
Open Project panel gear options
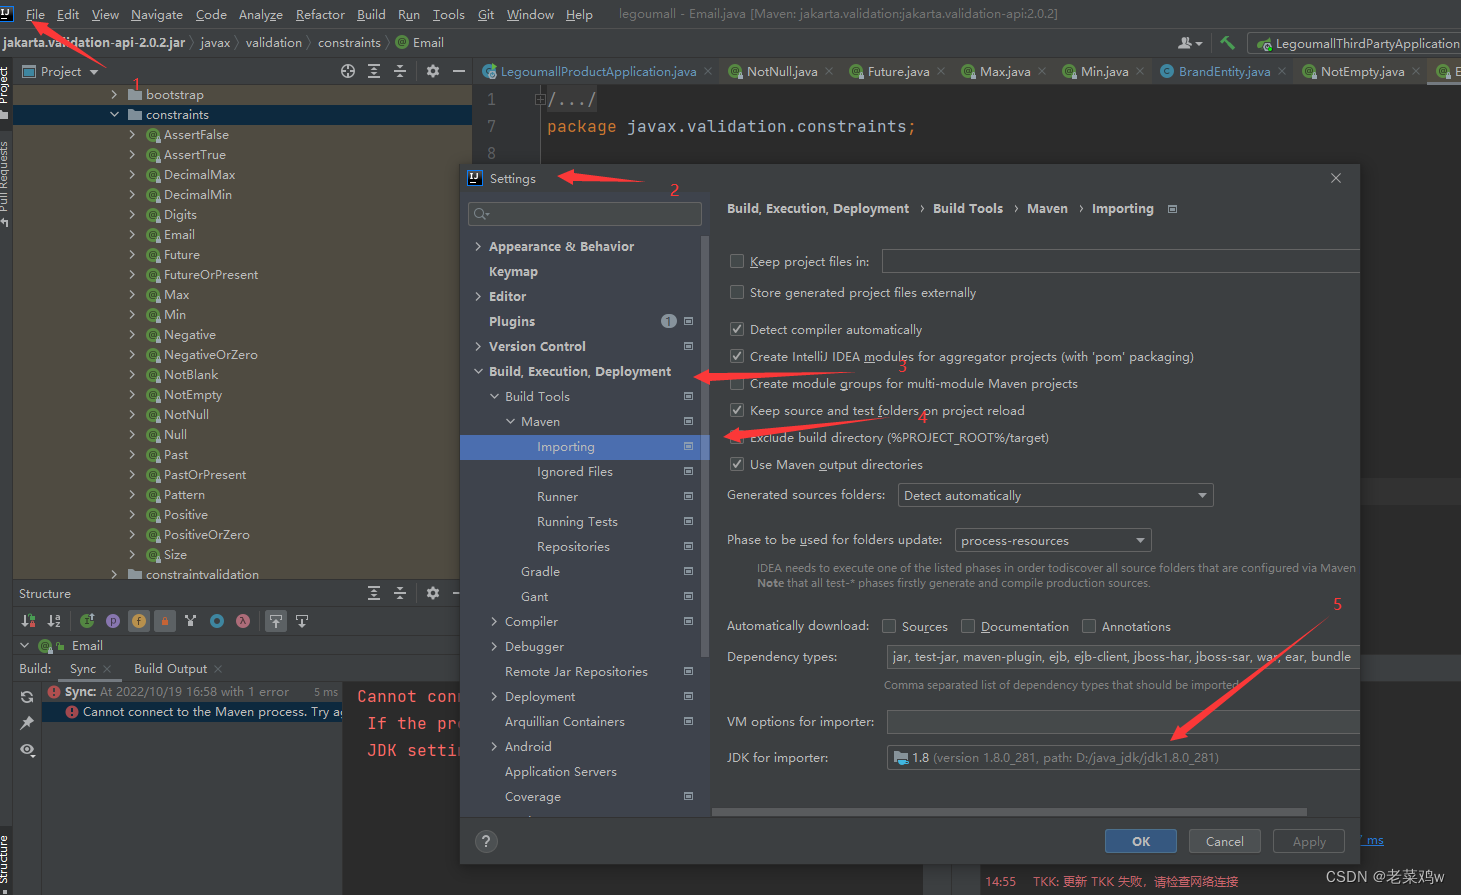point(433,71)
